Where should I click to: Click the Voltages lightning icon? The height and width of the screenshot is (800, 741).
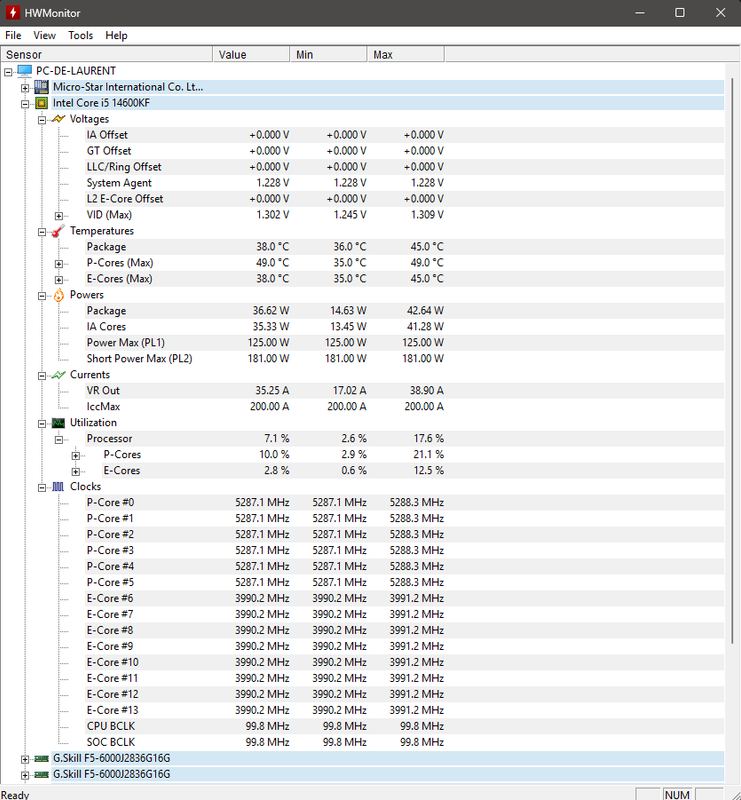58,119
